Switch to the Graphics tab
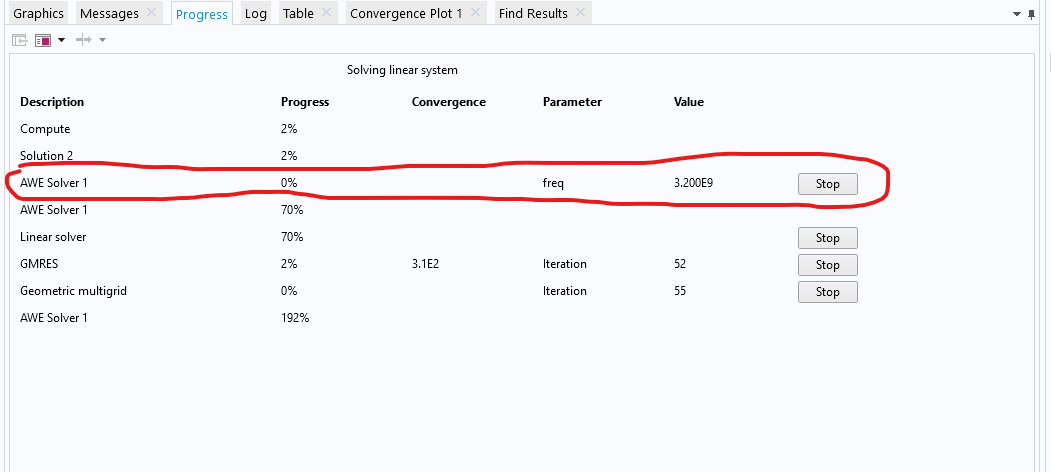1051x472 pixels. [38, 13]
